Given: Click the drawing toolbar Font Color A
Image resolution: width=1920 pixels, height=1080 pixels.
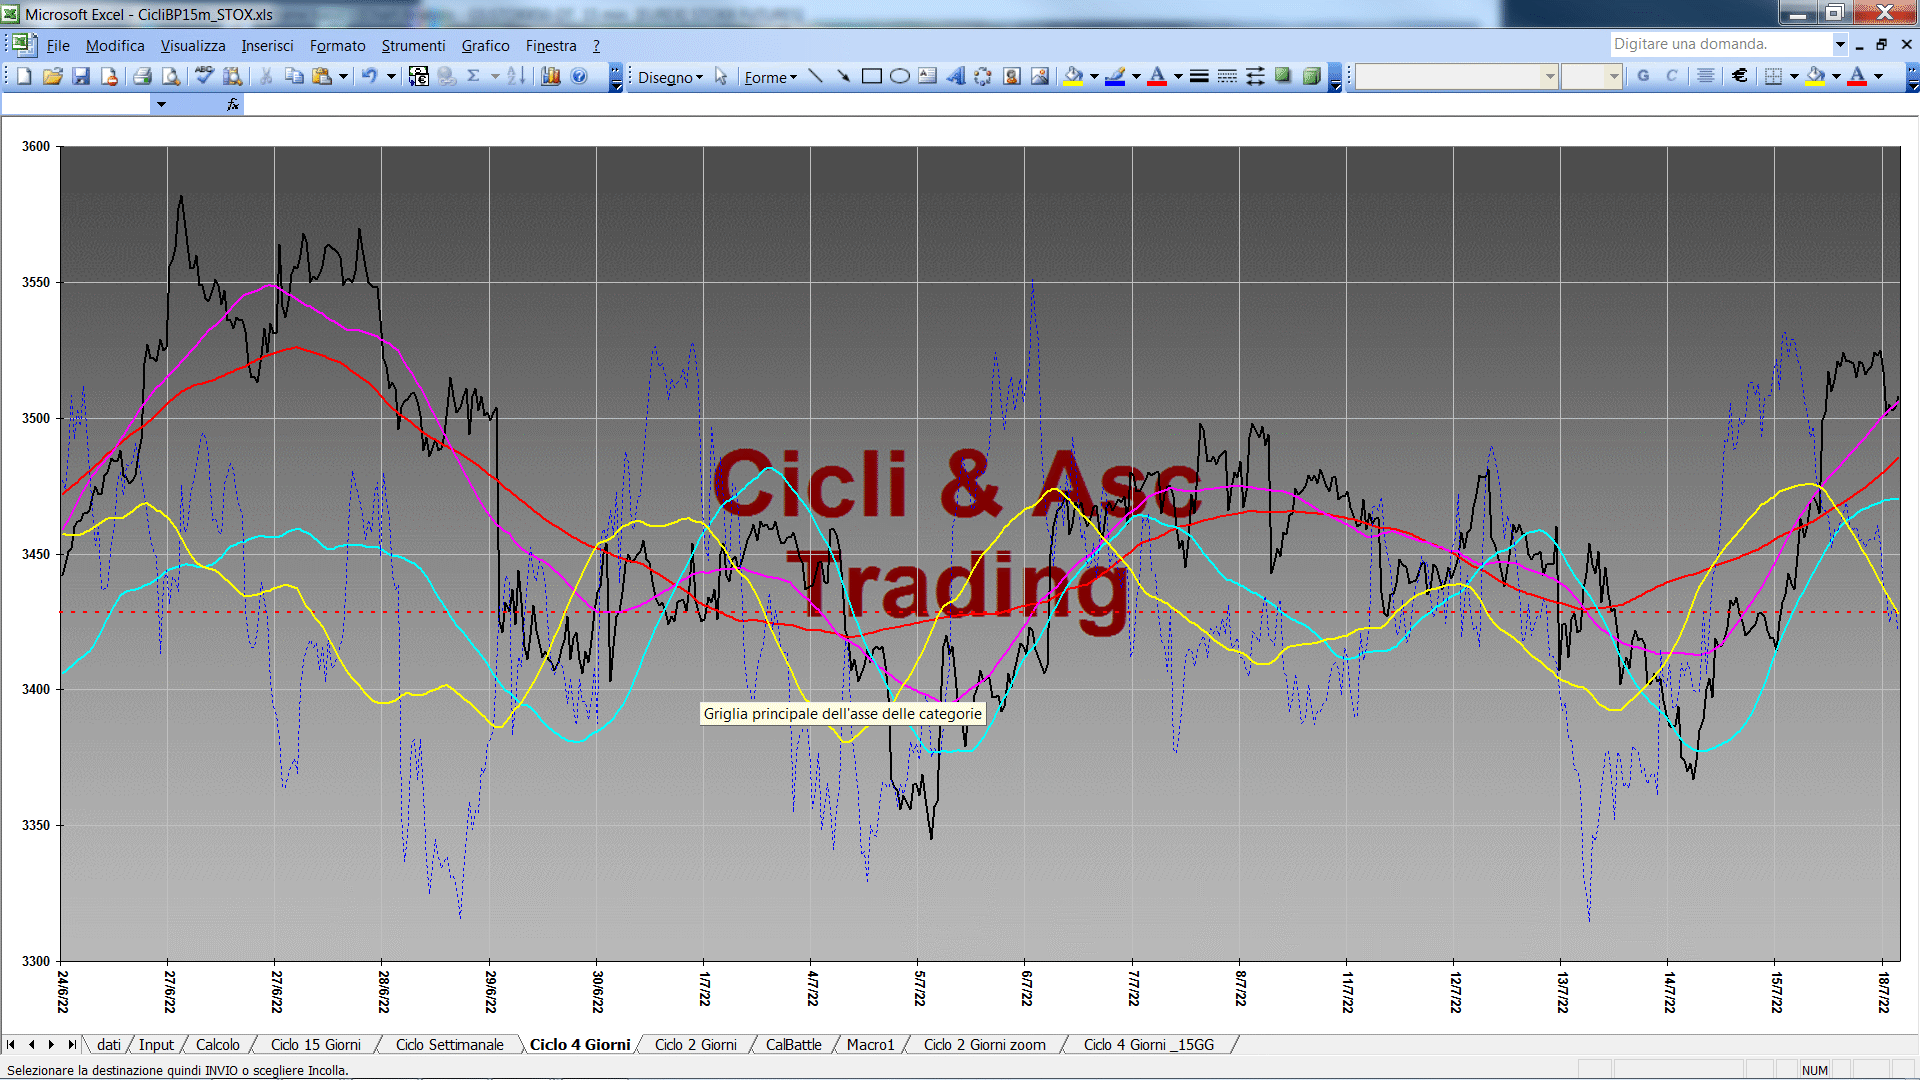Looking at the screenshot, I should 1157,76.
